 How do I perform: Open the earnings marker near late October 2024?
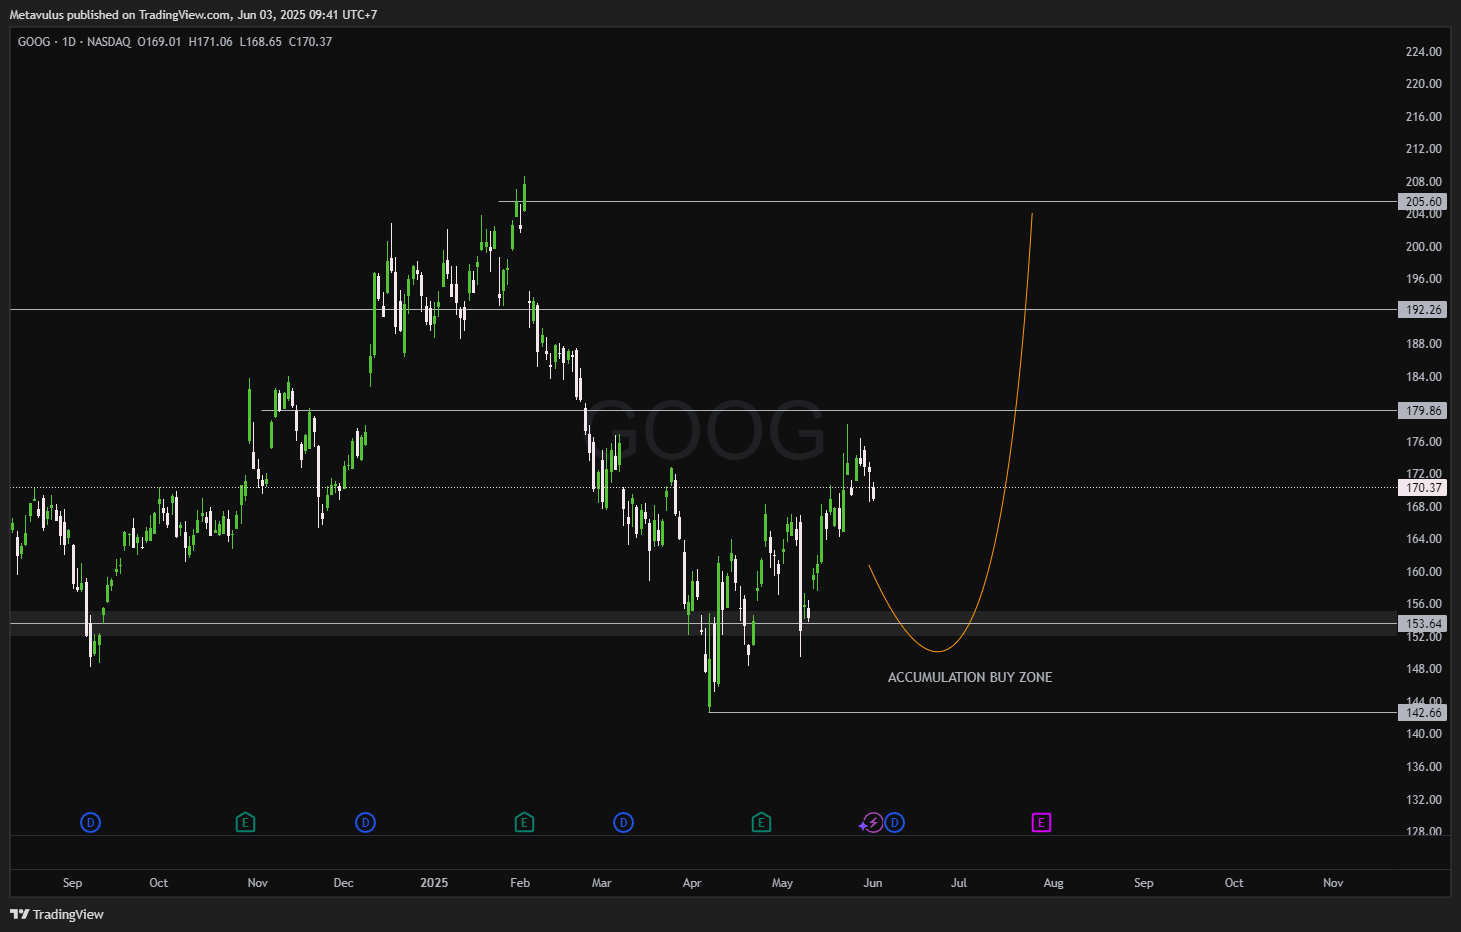click(245, 823)
